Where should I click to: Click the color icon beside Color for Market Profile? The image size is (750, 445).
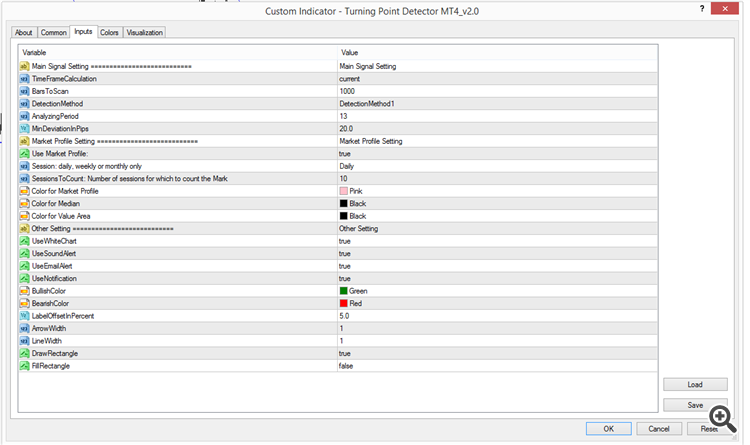point(24,191)
